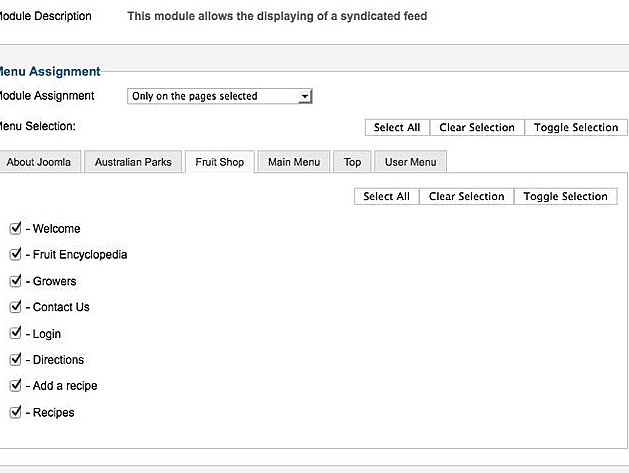
Task: Go to the User Menu tab
Action: click(x=410, y=162)
